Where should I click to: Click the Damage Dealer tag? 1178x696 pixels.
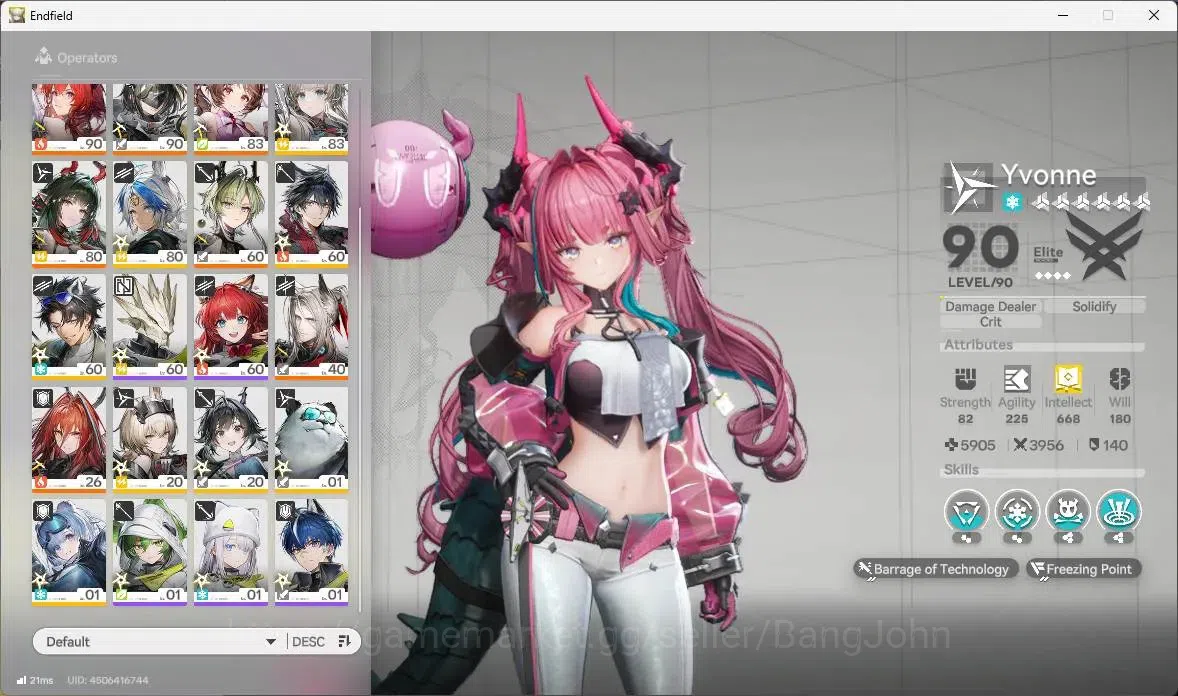tap(990, 306)
